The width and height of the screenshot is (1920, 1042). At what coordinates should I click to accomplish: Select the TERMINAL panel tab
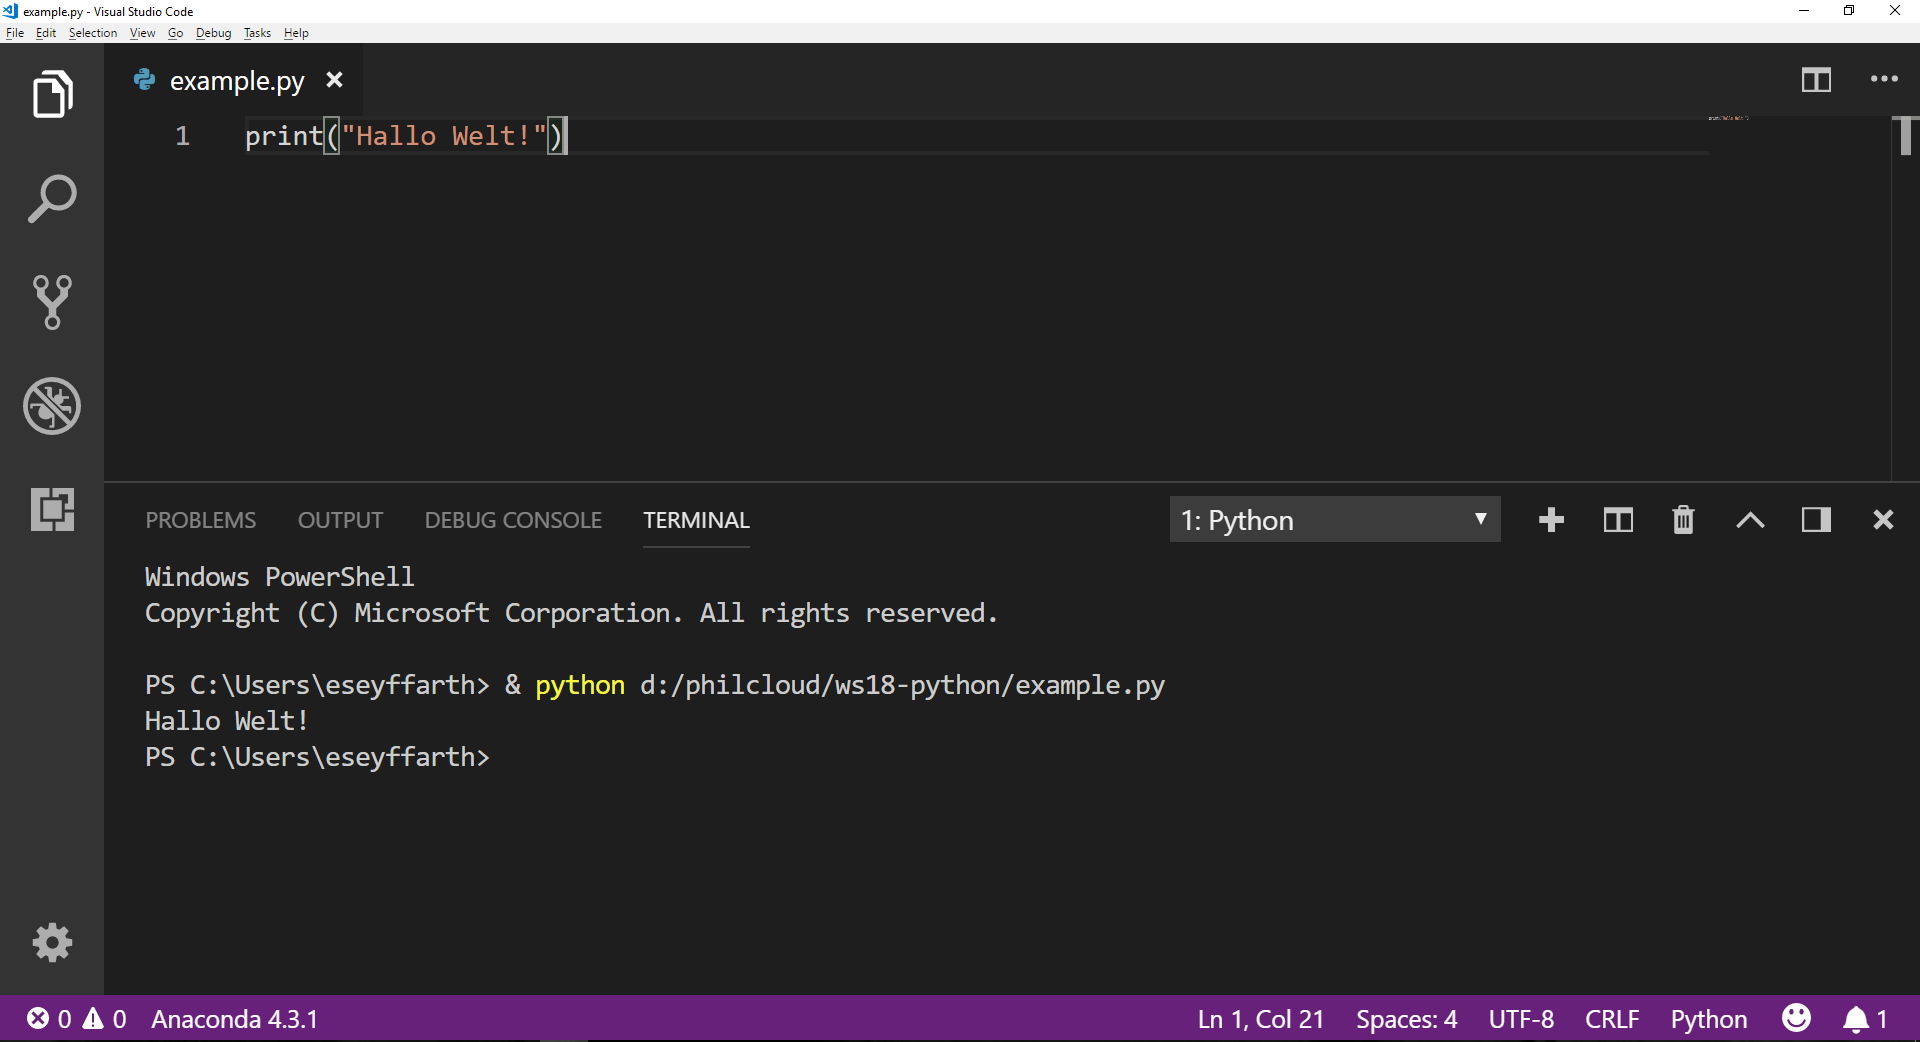point(696,520)
